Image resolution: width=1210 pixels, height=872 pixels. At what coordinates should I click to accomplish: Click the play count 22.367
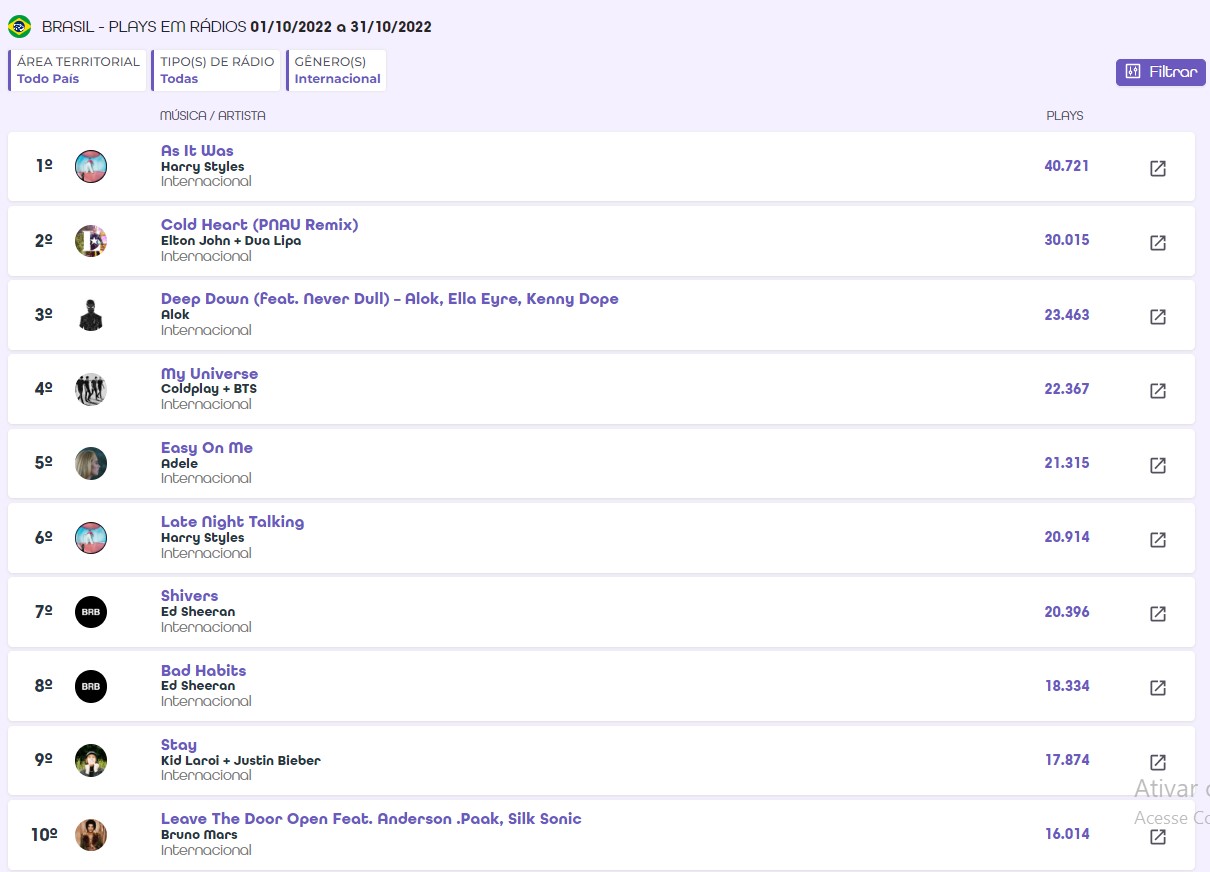pos(1067,389)
